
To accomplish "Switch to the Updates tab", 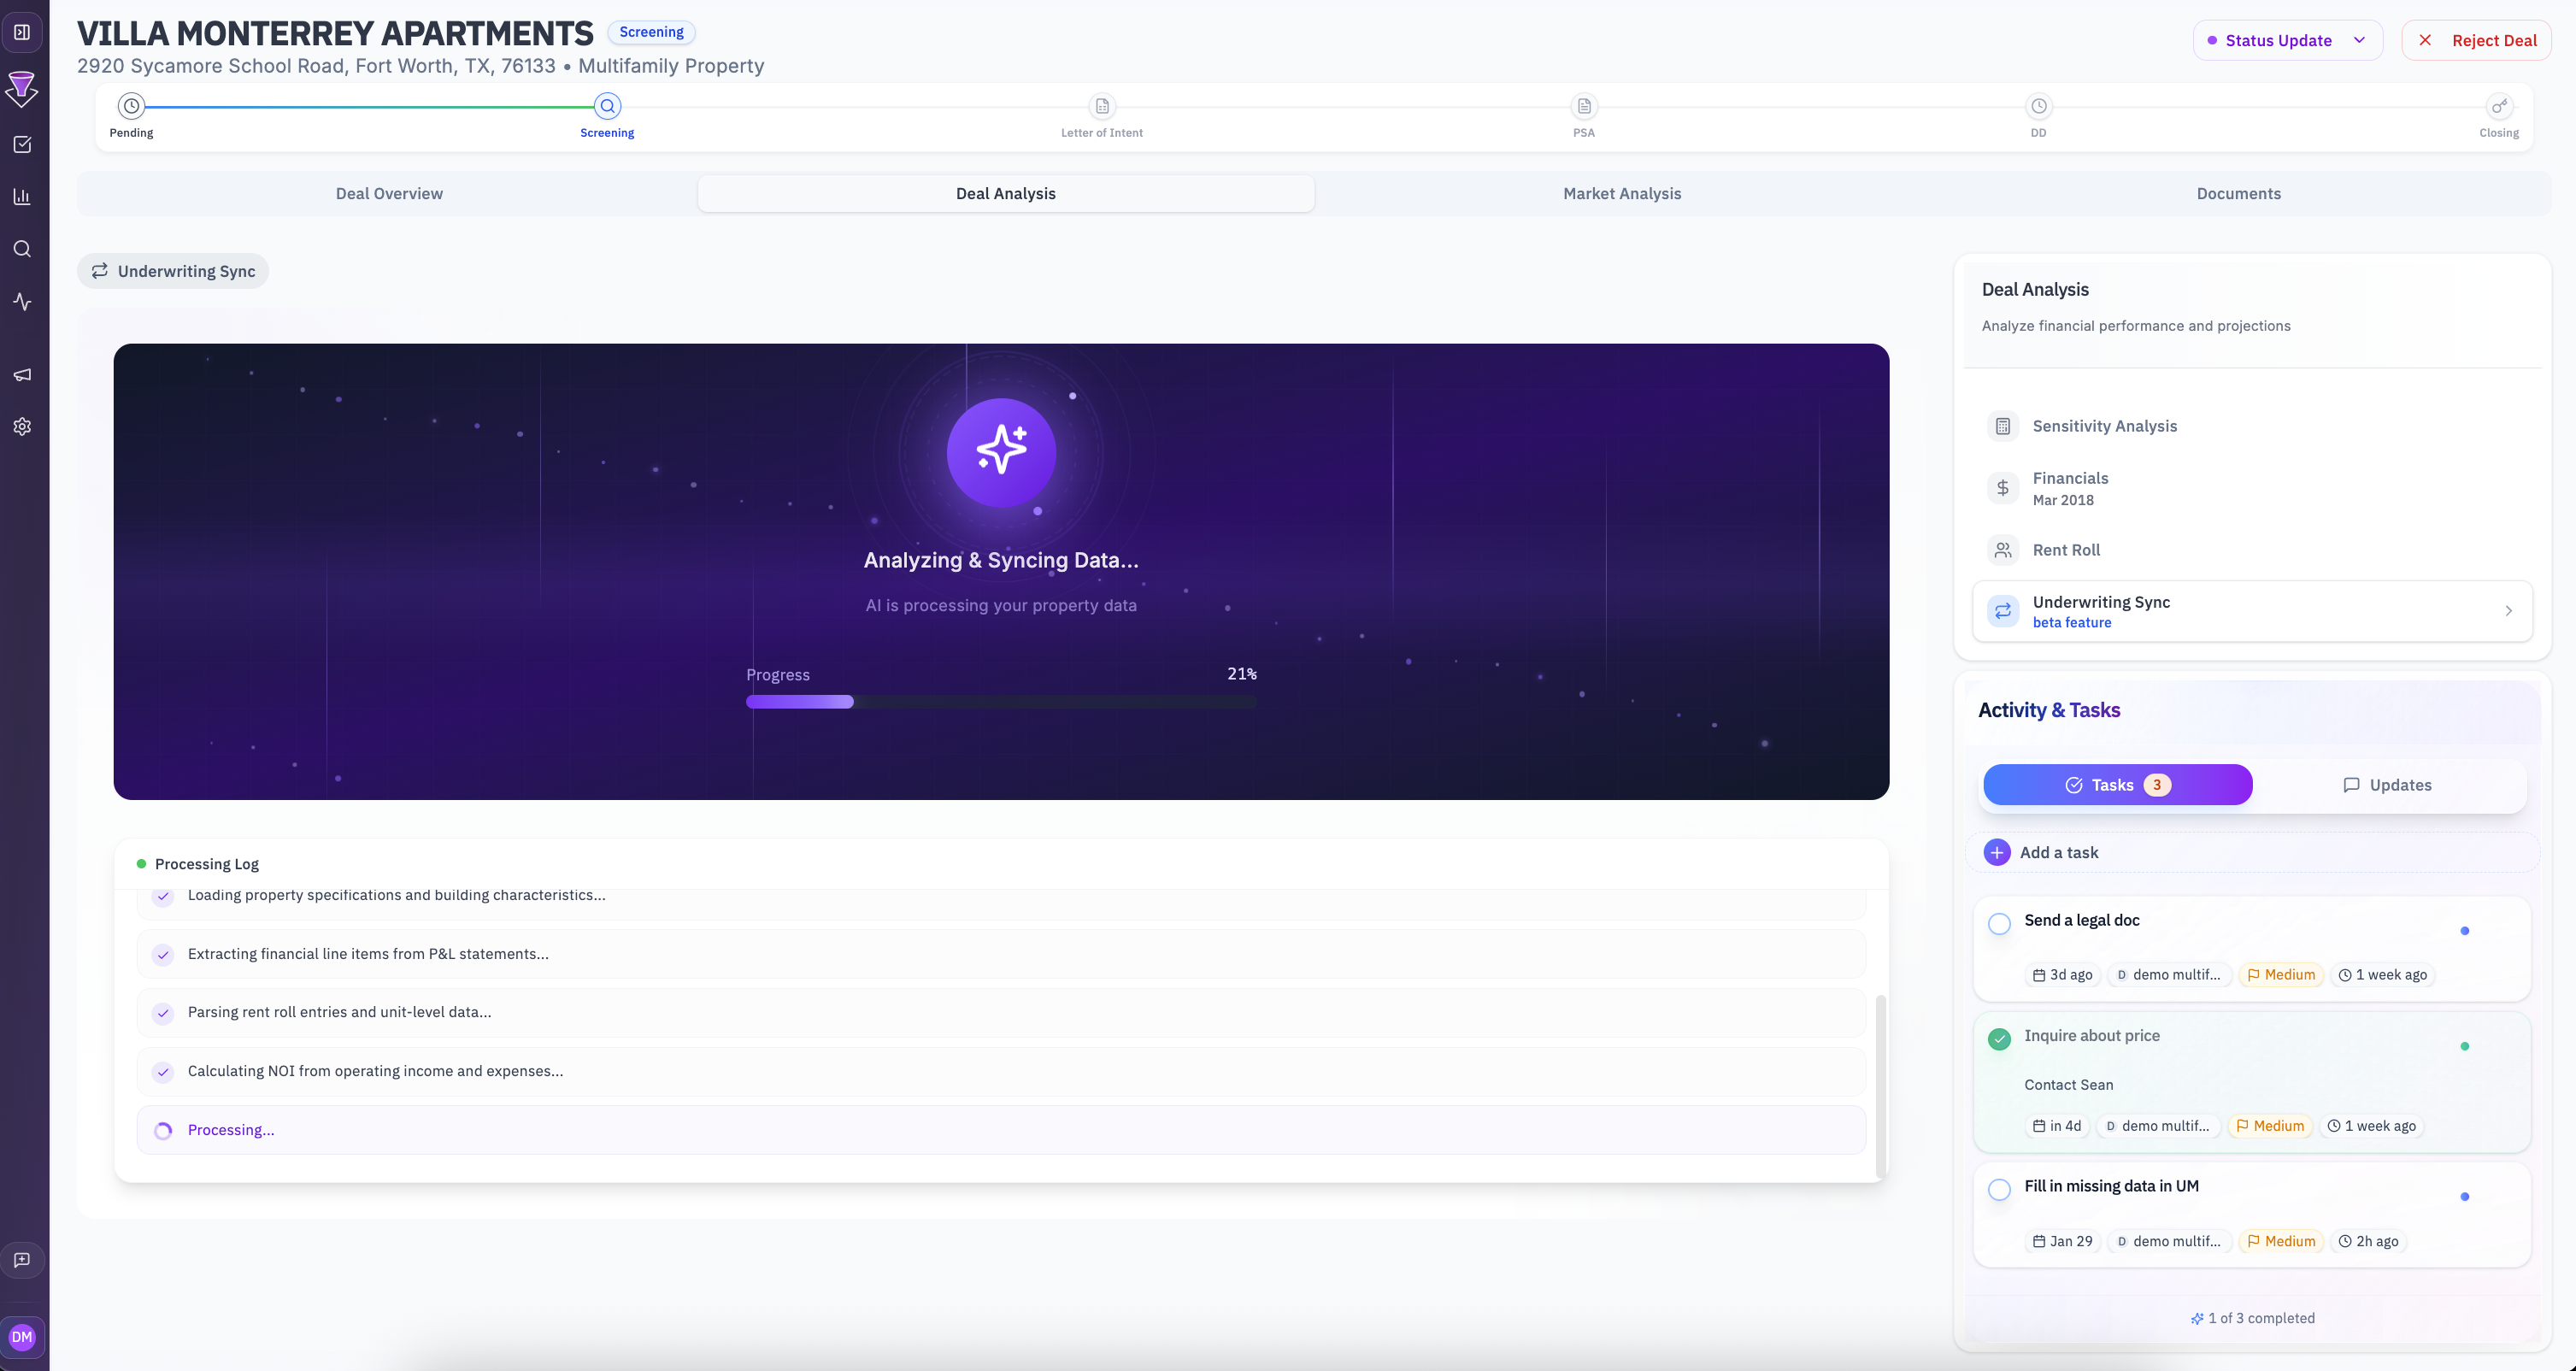I will (x=2386, y=785).
